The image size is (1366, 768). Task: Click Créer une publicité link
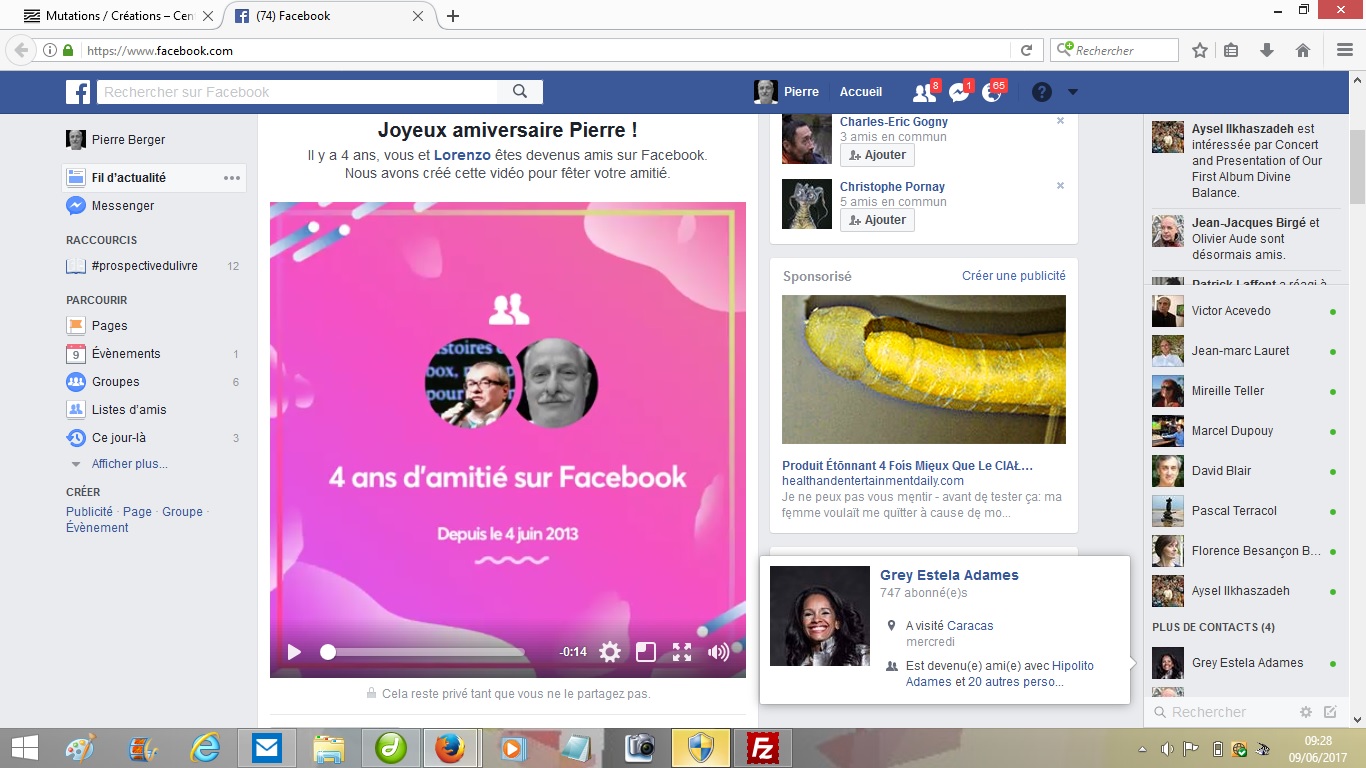[x=1014, y=276]
